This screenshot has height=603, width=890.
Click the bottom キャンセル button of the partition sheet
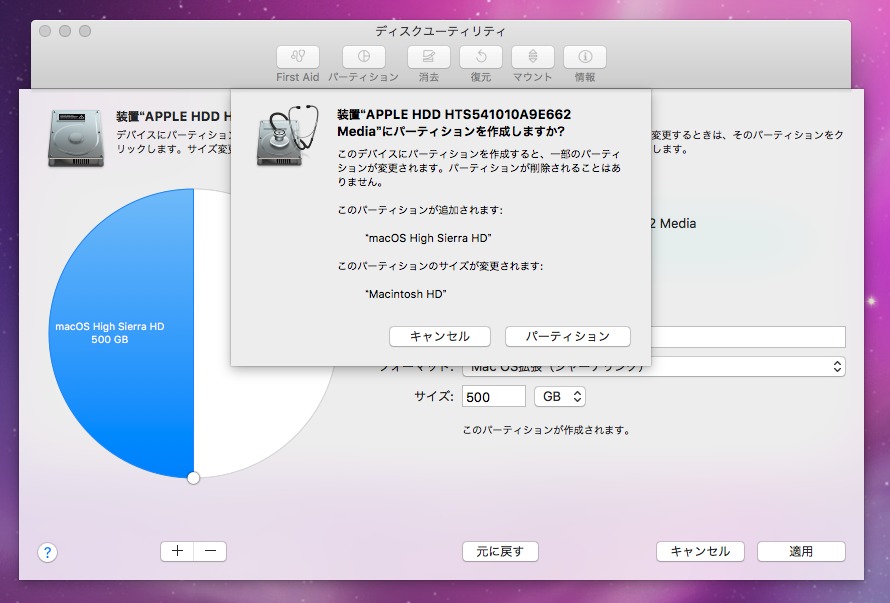700,551
